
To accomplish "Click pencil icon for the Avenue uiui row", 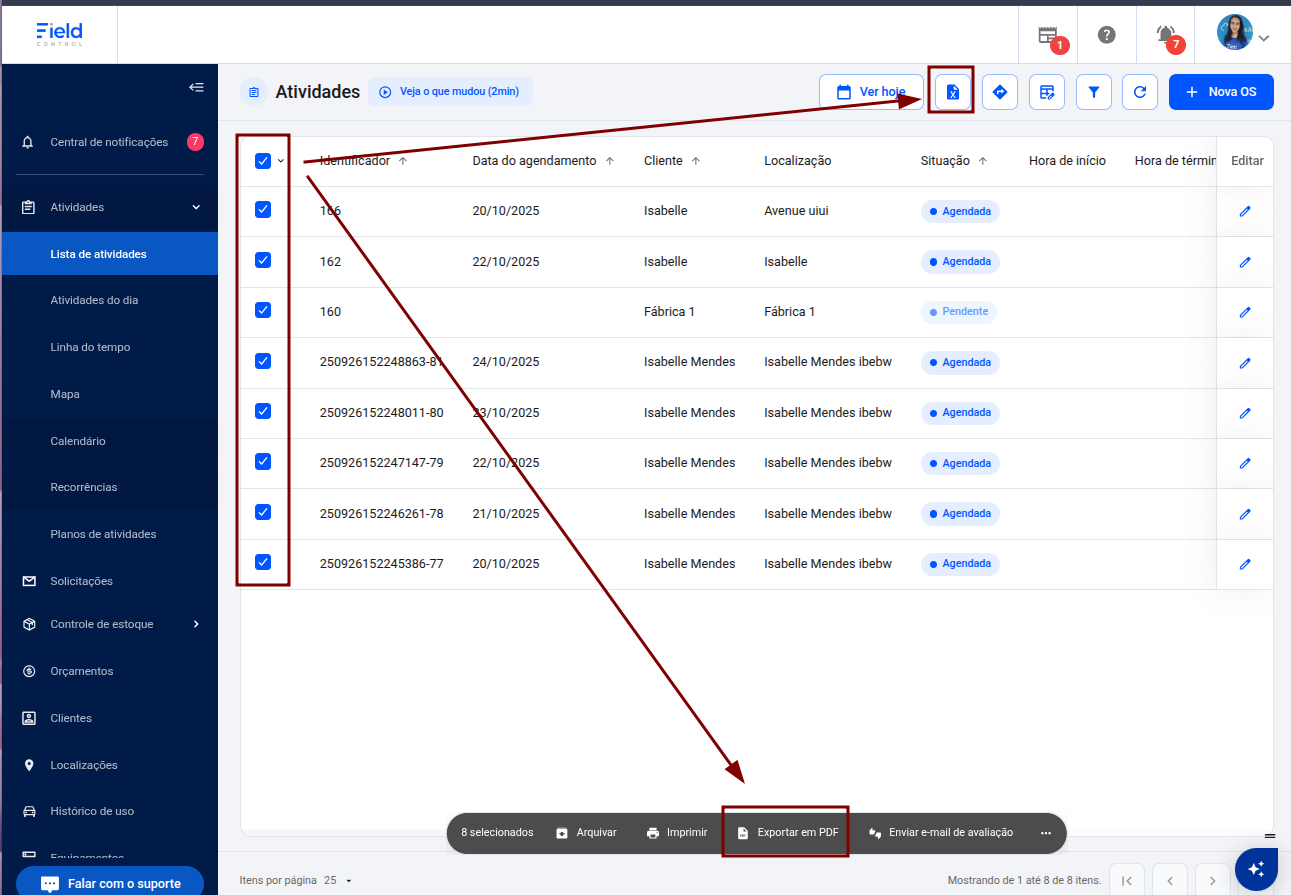I will coord(1245,211).
